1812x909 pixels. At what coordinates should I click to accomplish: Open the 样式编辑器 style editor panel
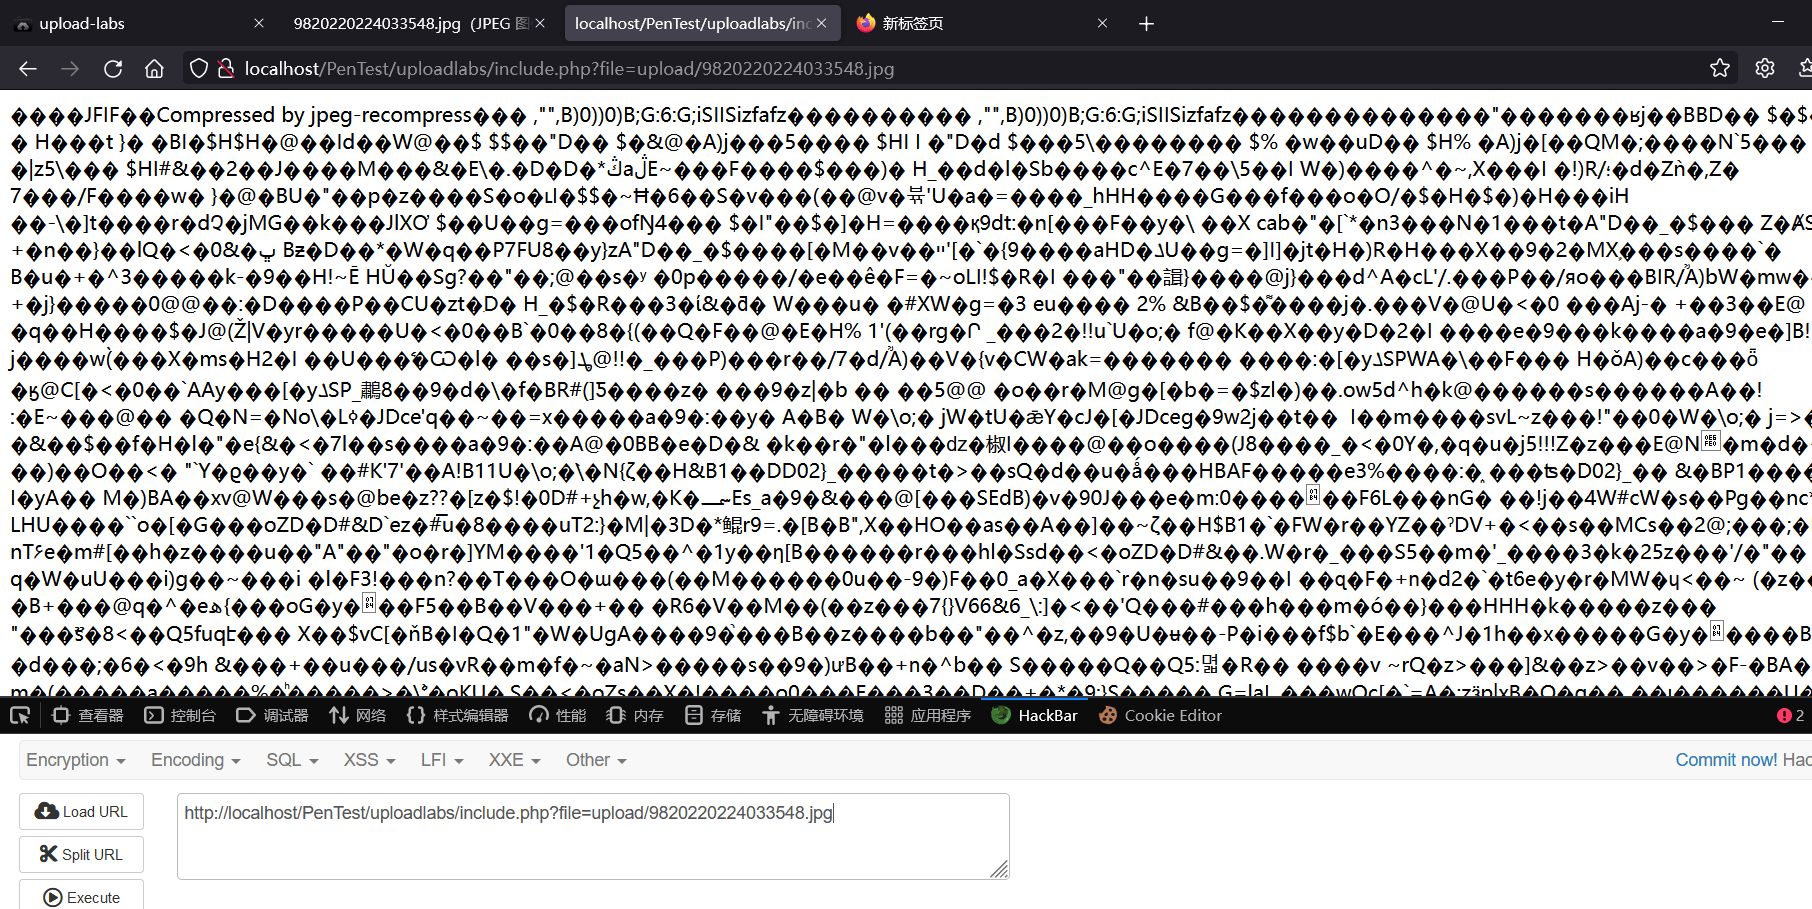coord(458,715)
